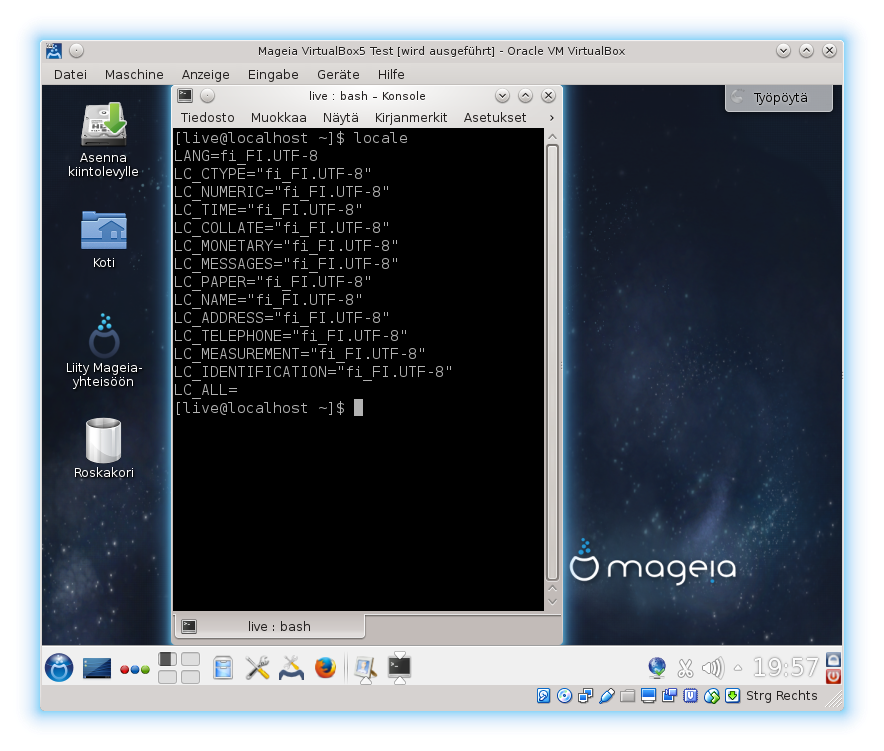This screenshot has height=751, width=884.
Task: Click the red leave/shutdown button in the panel
Action: click(x=833, y=676)
